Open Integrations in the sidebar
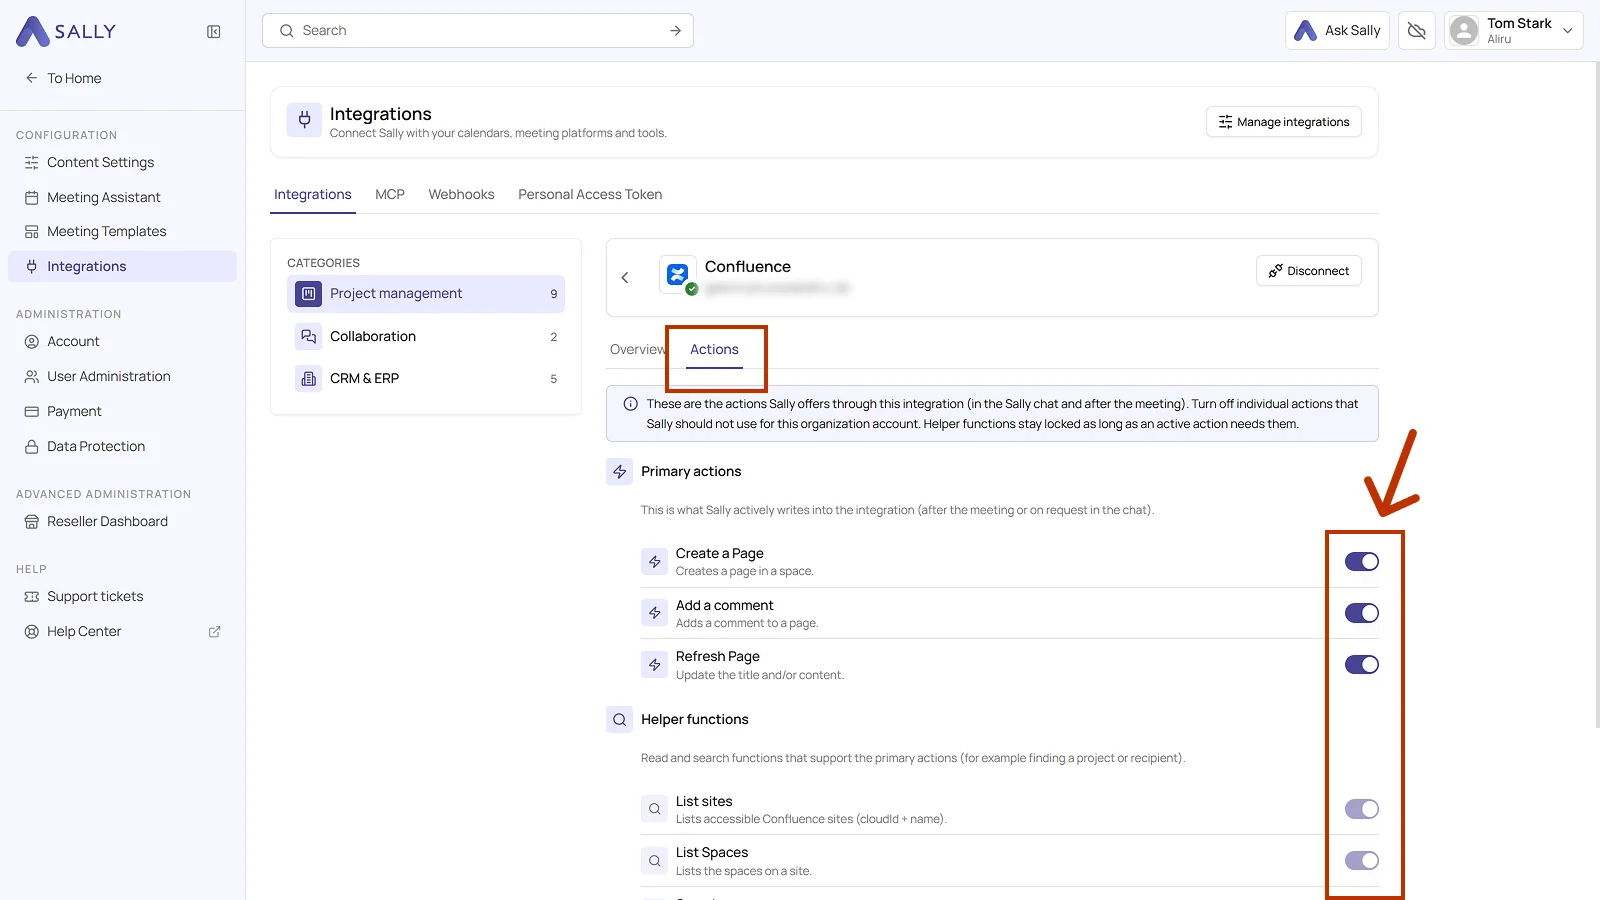1600x900 pixels. (x=122, y=267)
